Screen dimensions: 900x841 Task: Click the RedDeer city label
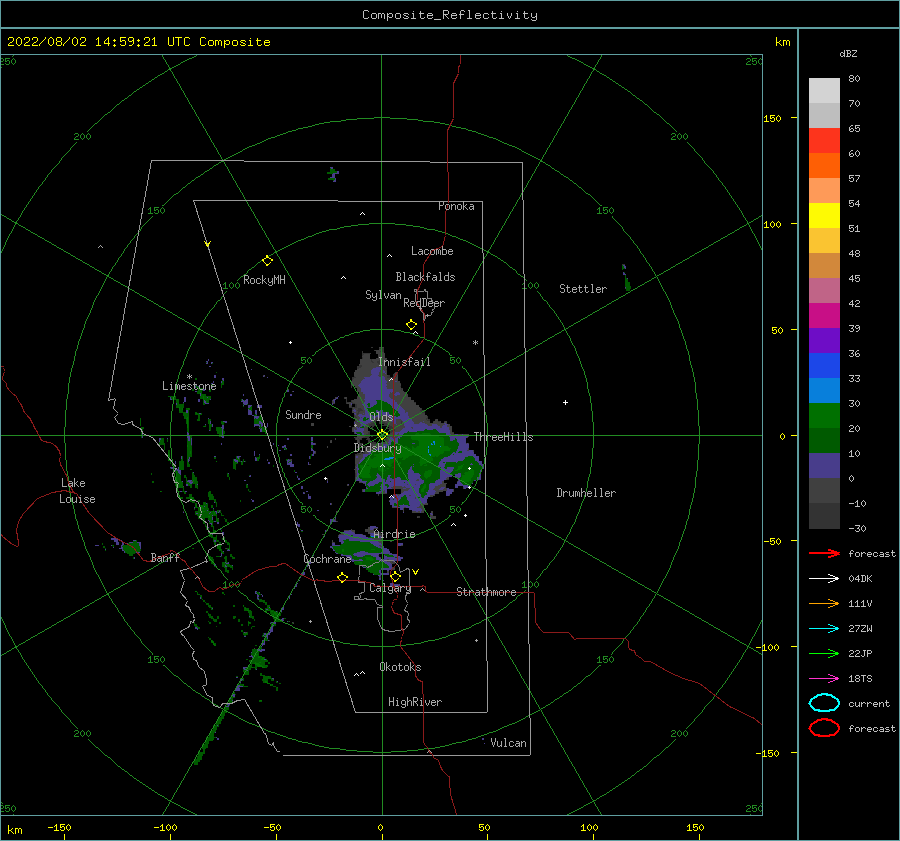(x=424, y=303)
